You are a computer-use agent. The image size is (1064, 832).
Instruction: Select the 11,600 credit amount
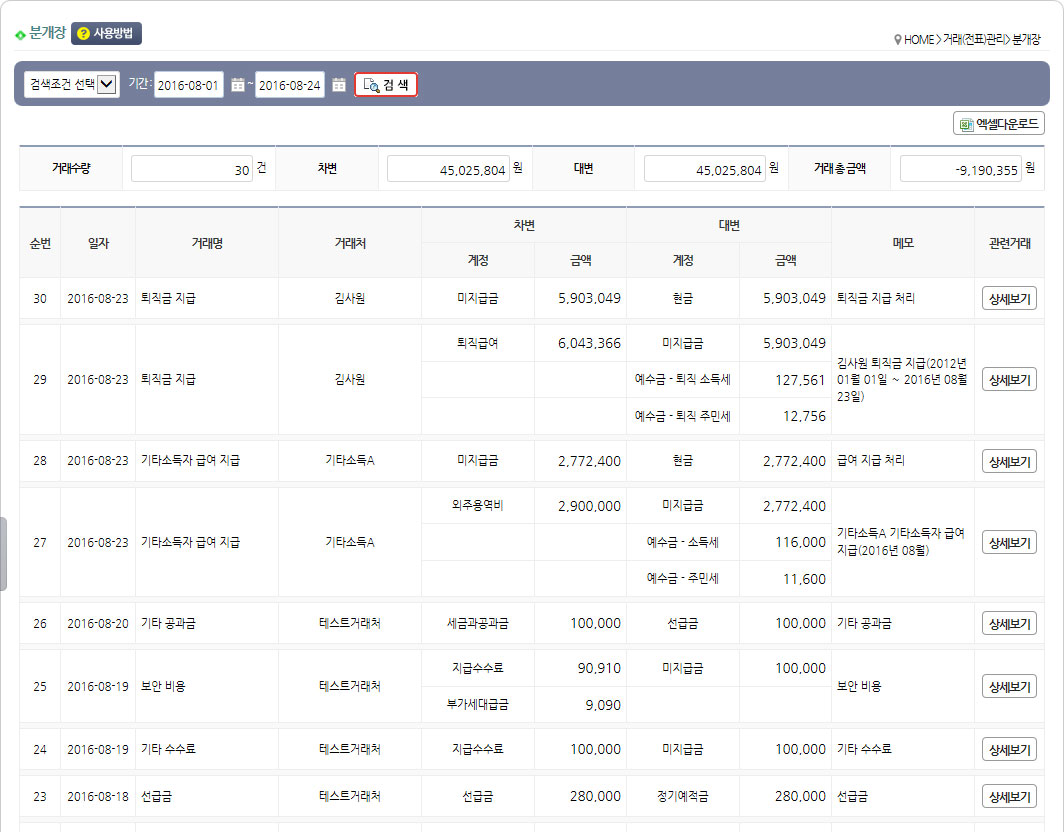point(804,579)
